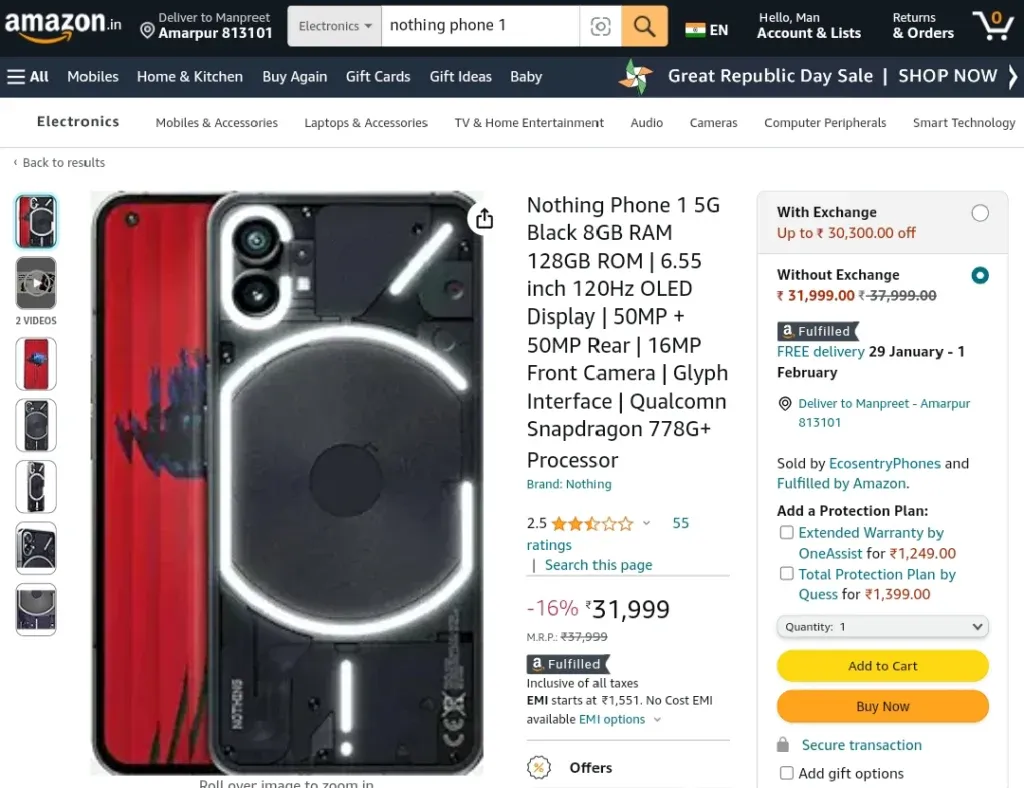Click the Add to Cart button
Screen dimensions: 1024x788
[882, 666]
